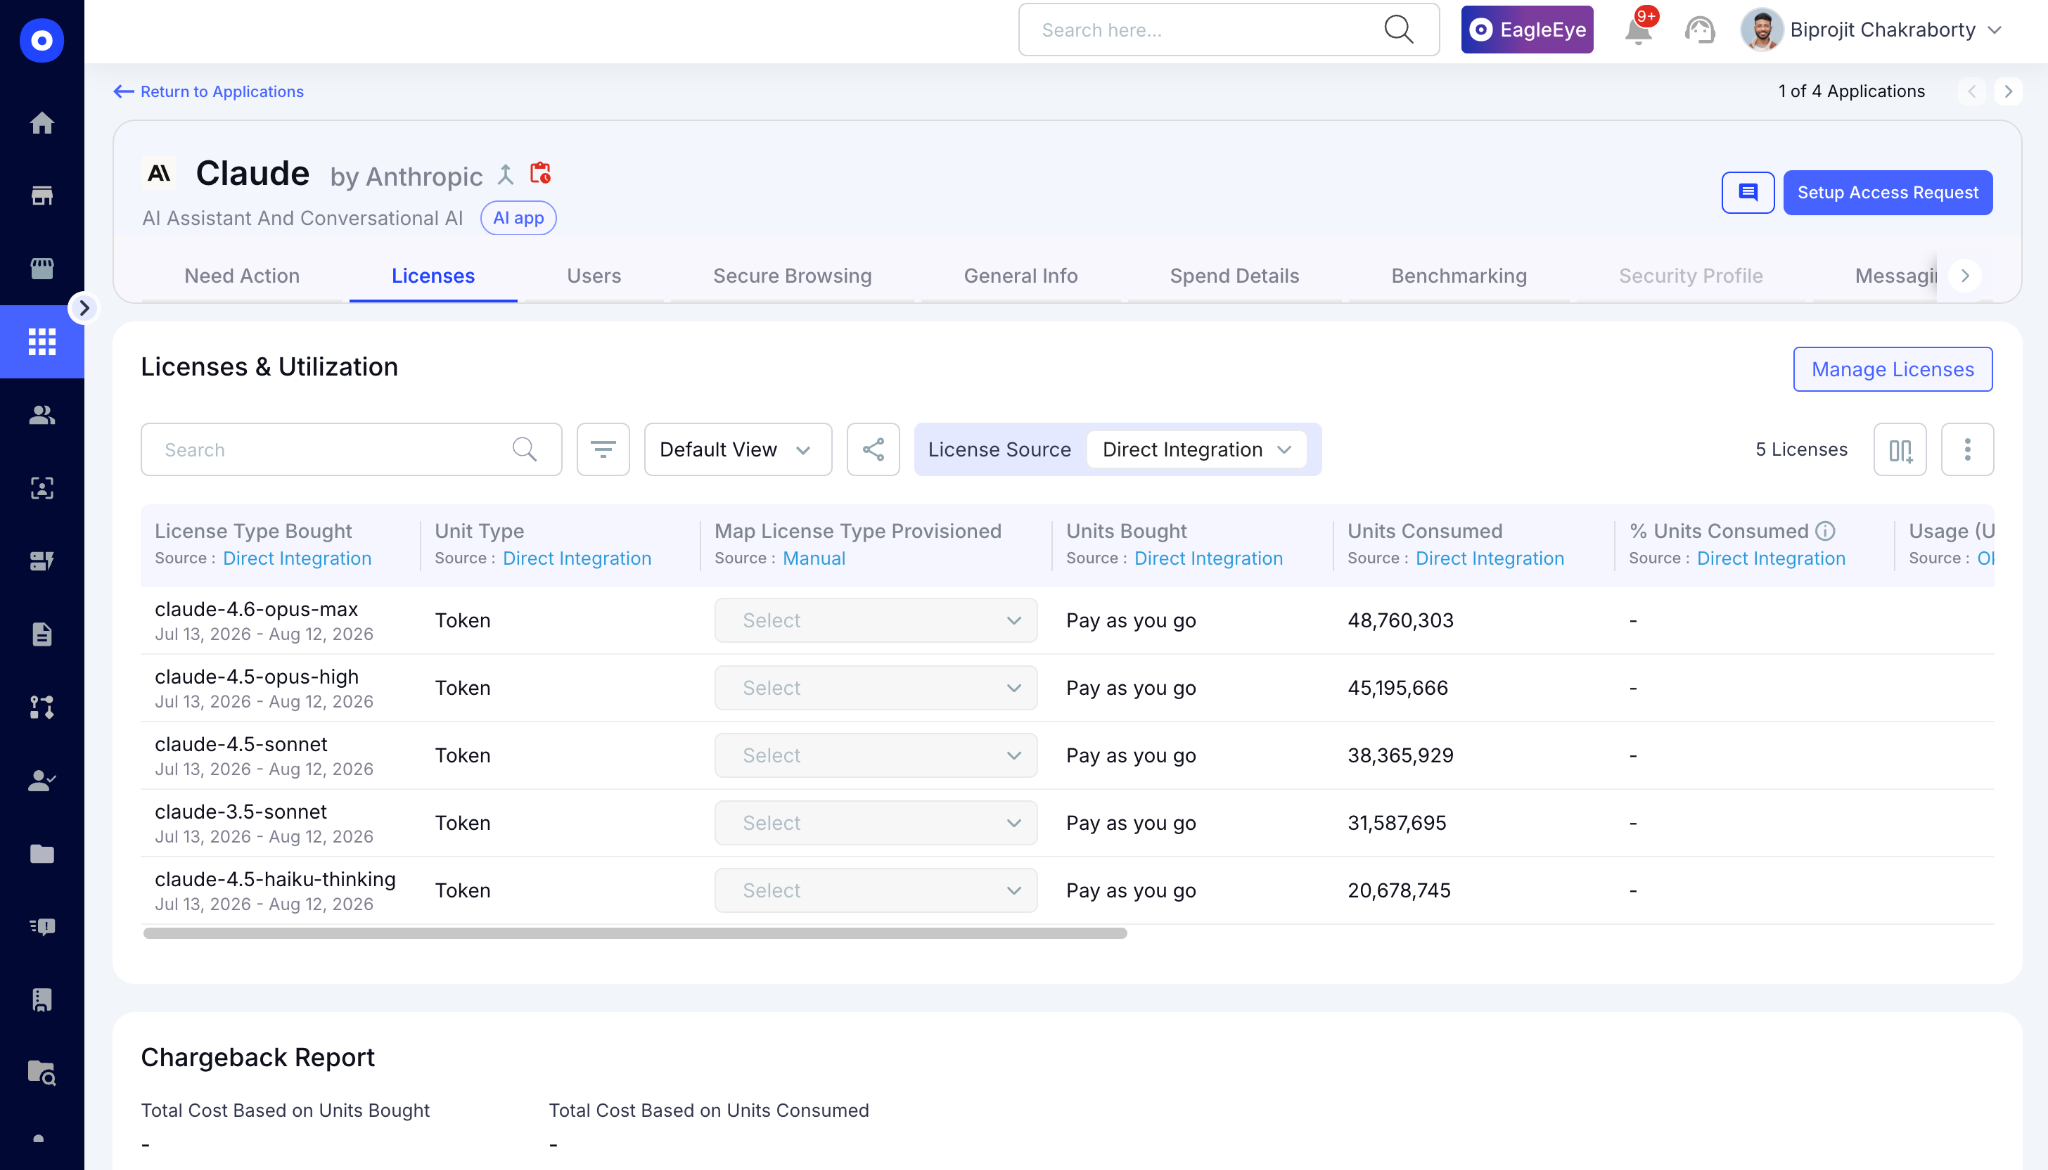Screen dimensions: 2048x1170
Task: Open the Benchmarking tab
Action: 1459,276
